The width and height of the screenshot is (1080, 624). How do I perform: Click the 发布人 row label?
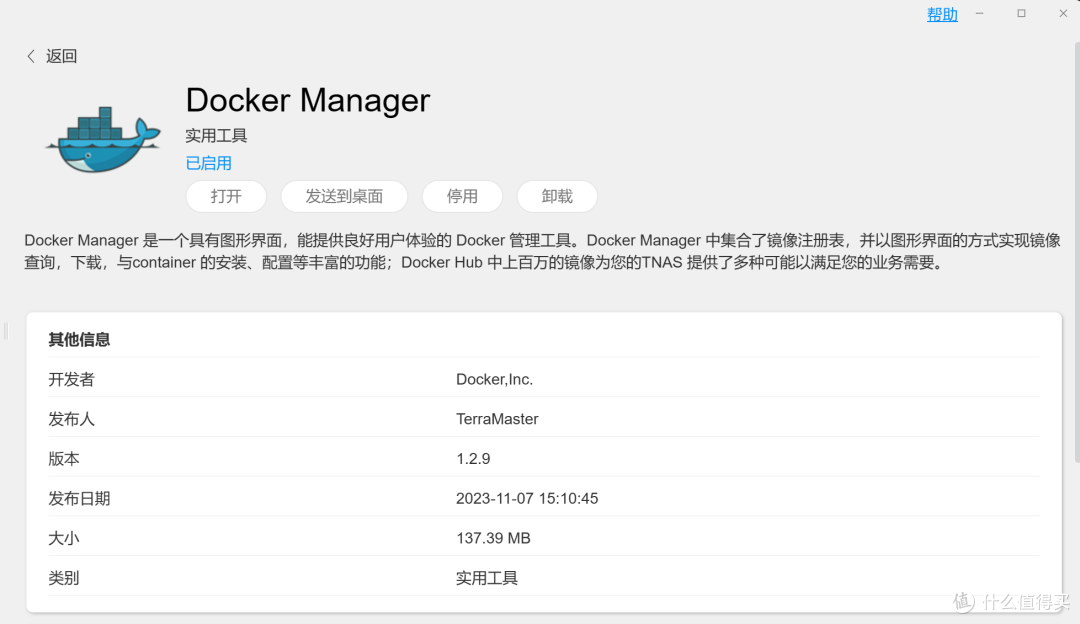pyautogui.click(x=72, y=419)
